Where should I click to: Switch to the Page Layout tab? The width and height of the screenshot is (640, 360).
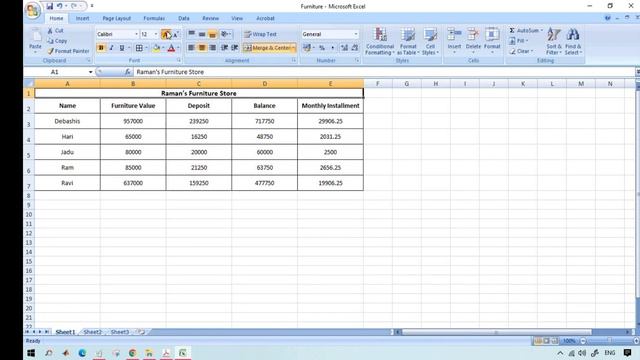point(117,18)
